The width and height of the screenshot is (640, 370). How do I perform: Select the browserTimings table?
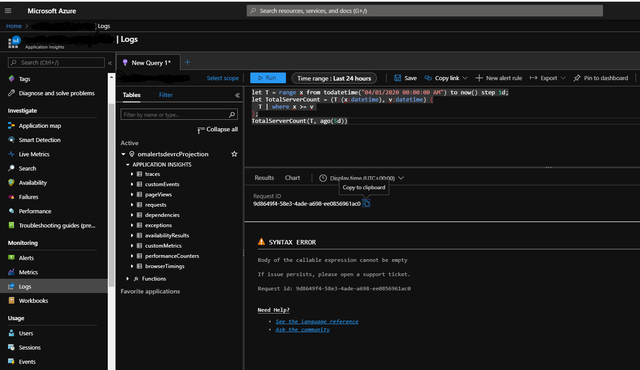click(164, 266)
